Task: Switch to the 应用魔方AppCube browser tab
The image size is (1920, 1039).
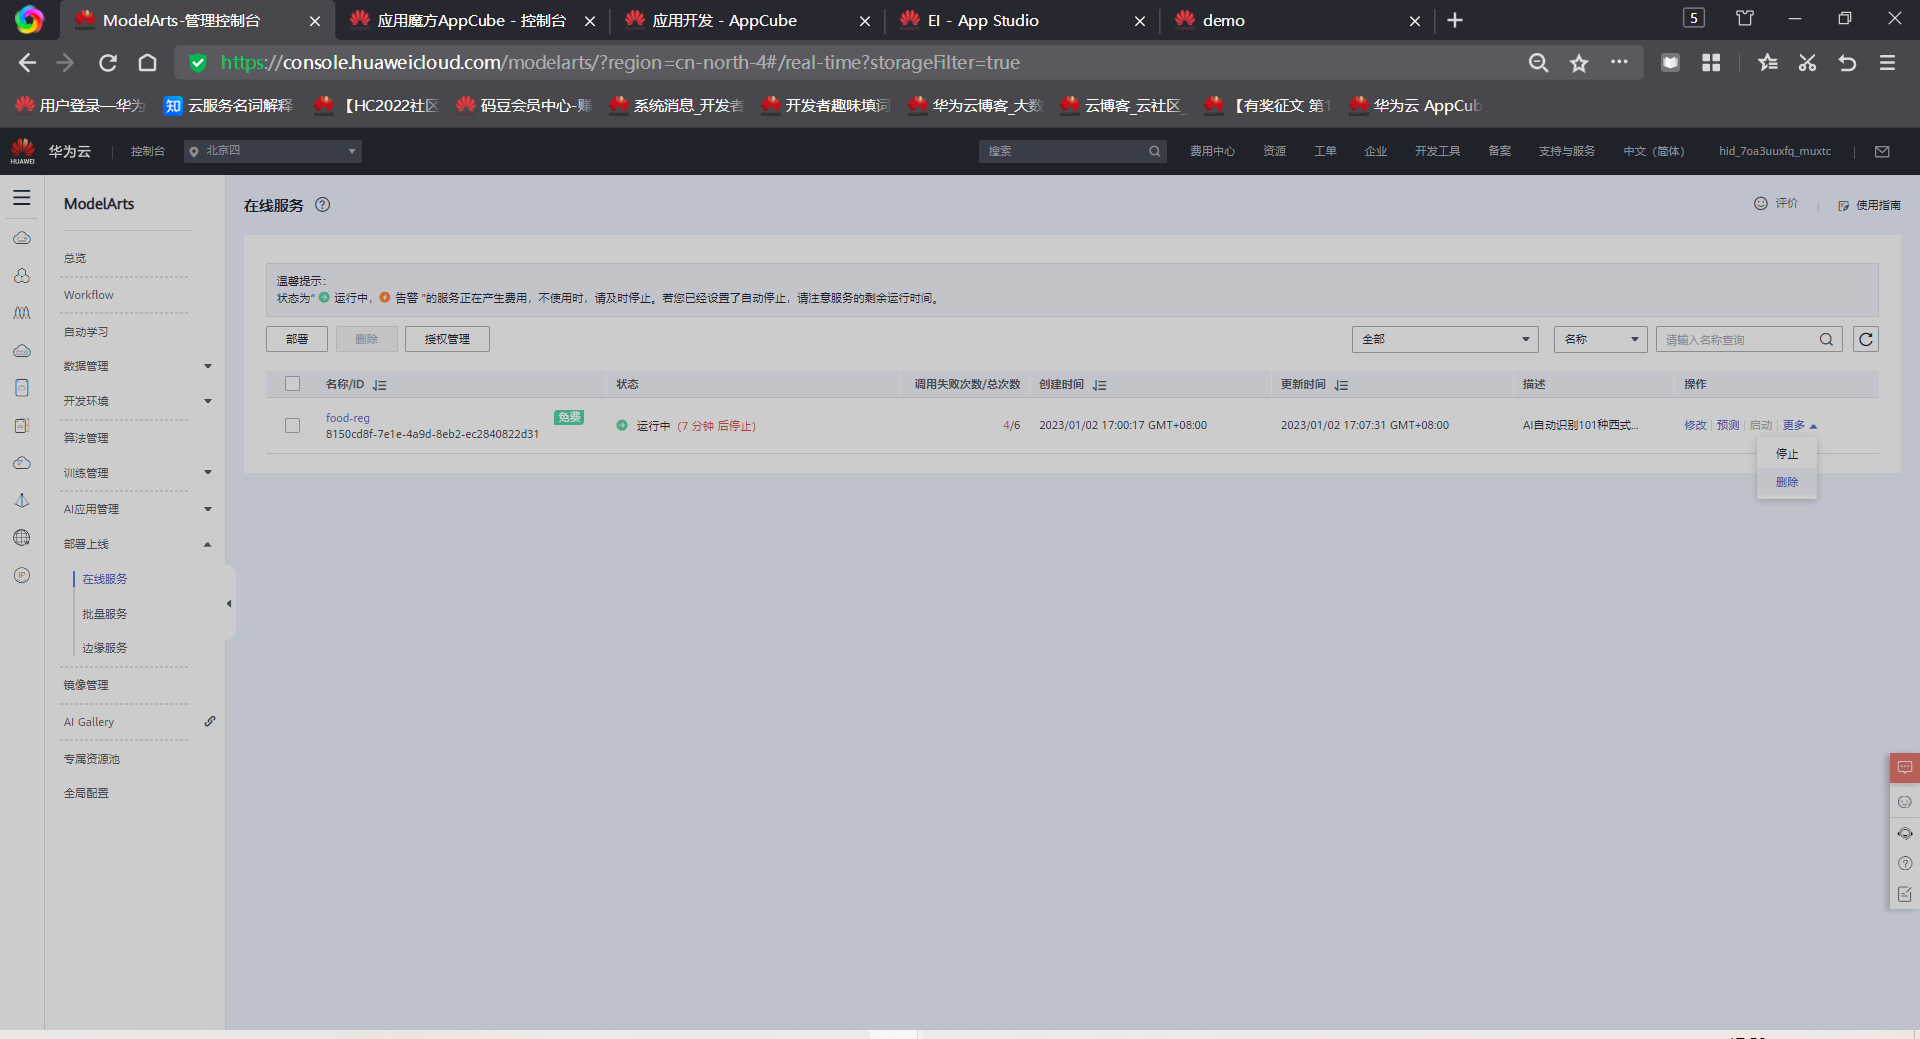Action: point(472,20)
